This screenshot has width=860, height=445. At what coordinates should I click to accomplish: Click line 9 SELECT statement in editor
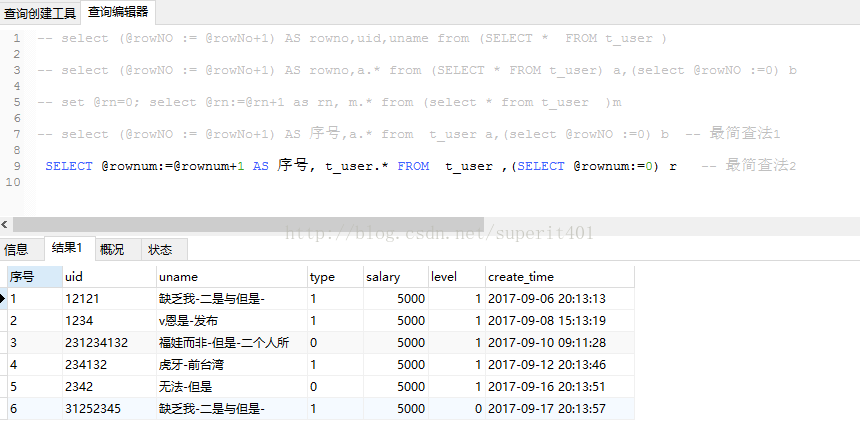pos(360,166)
